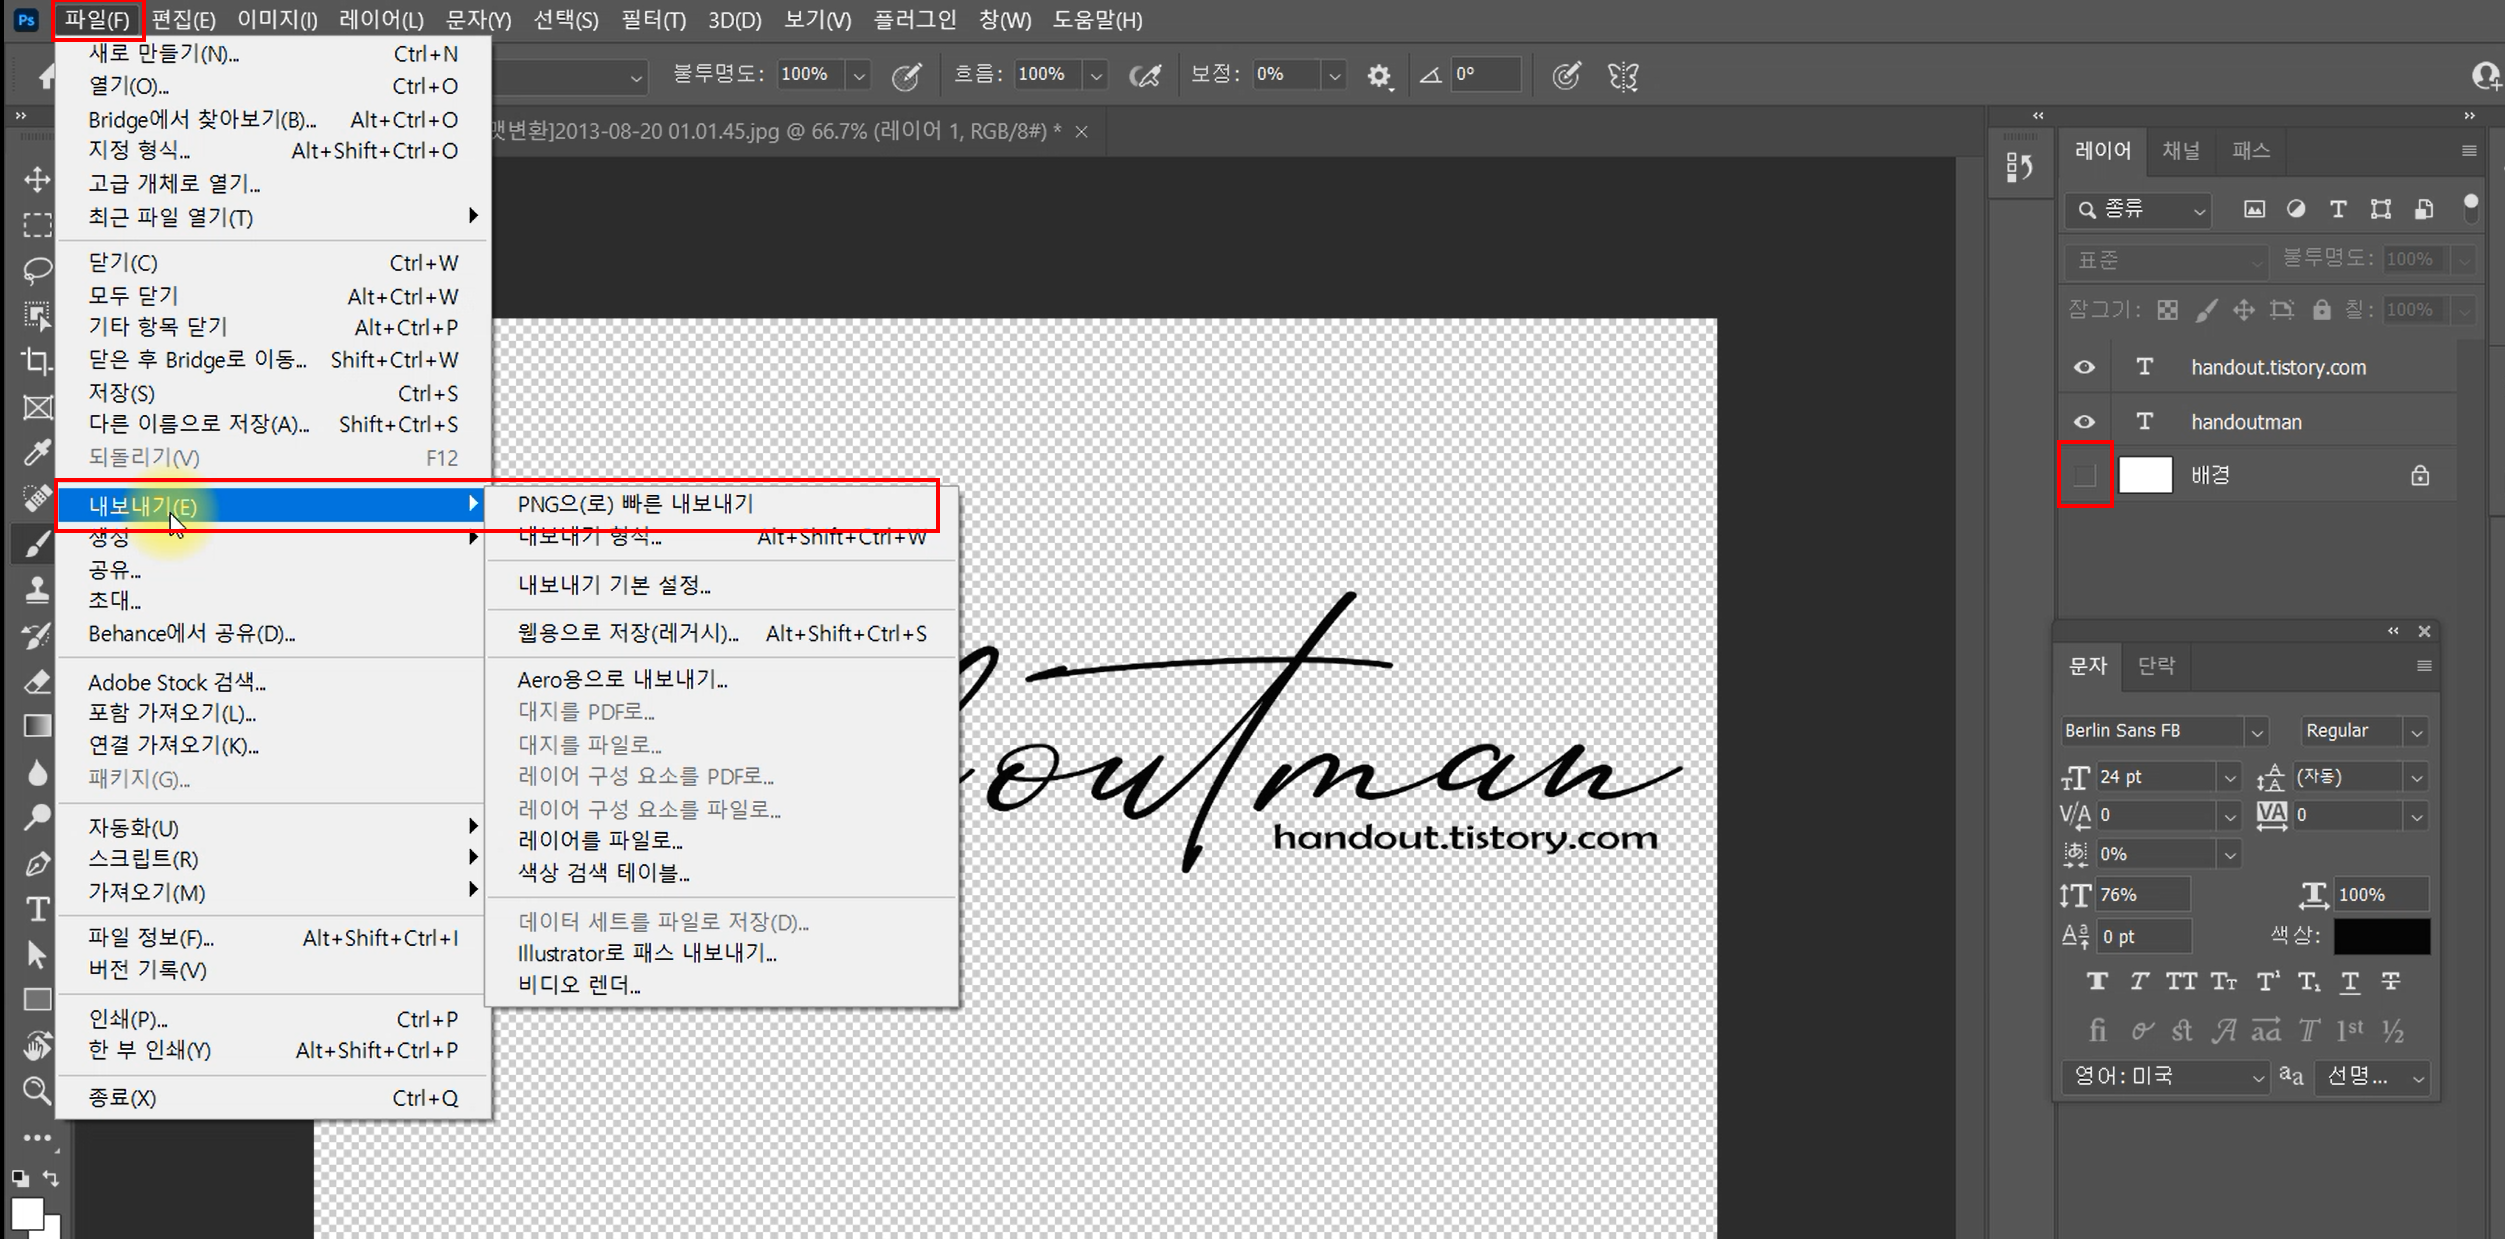
Task: Hide the handoutman text layer
Action: point(2084,422)
